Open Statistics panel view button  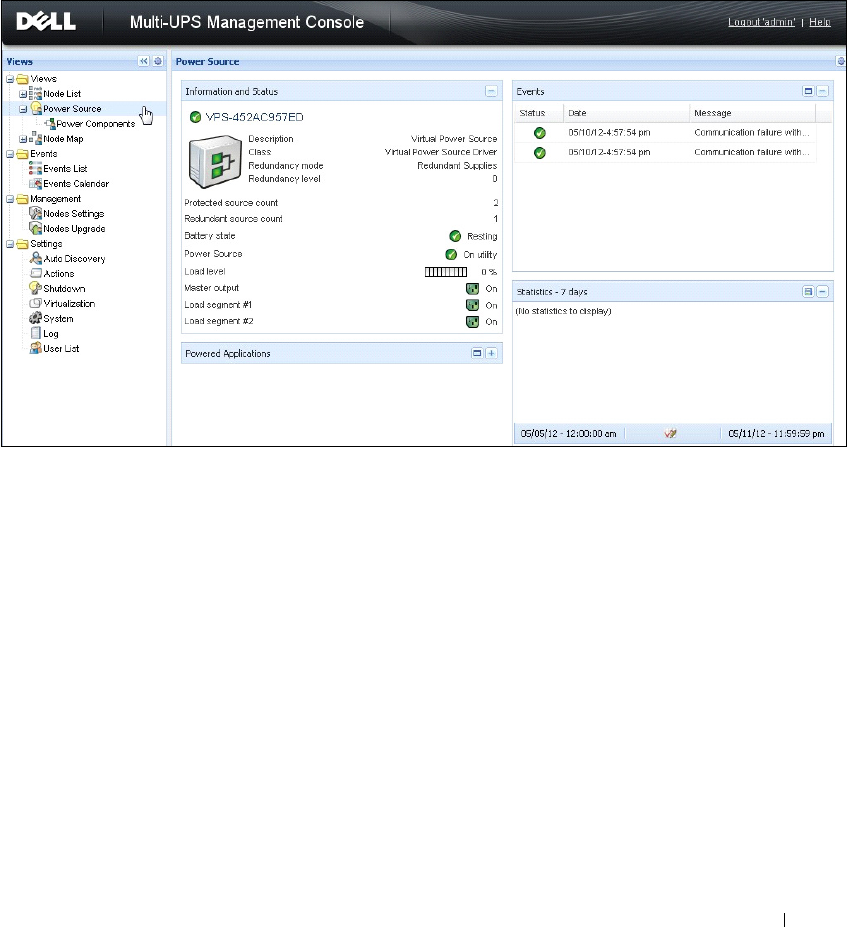(808, 291)
